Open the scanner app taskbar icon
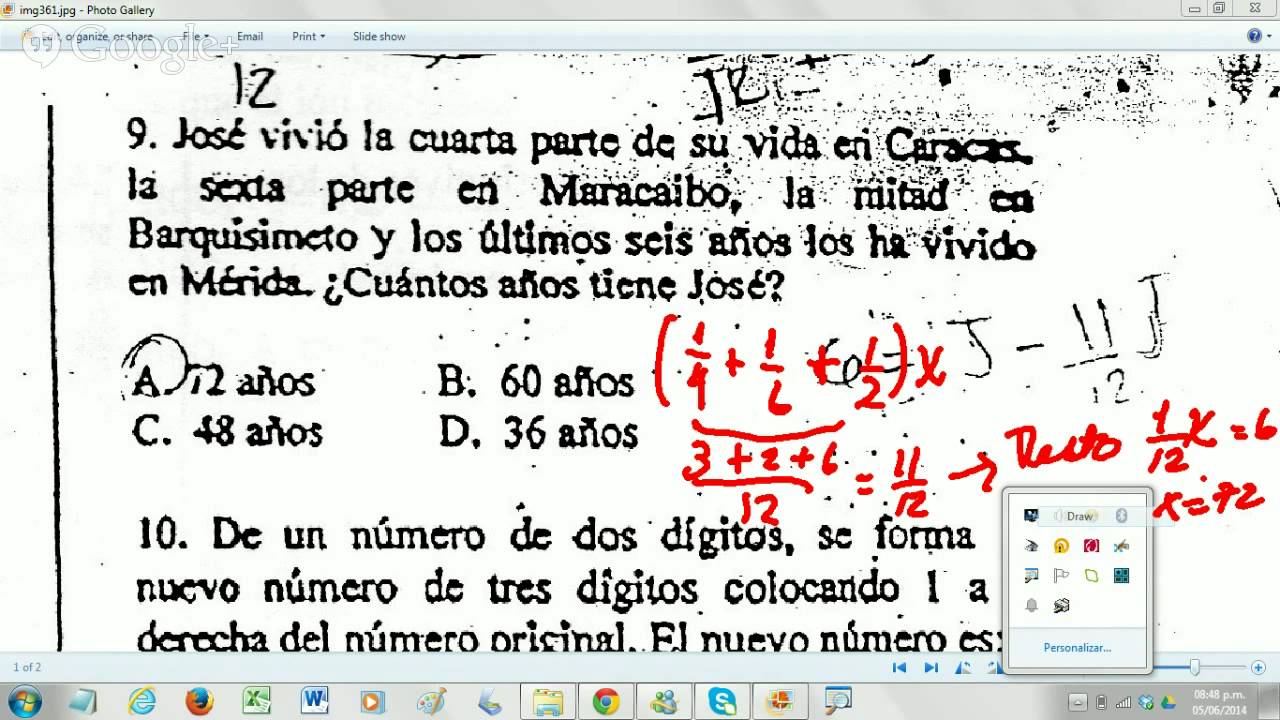 pos(489,702)
